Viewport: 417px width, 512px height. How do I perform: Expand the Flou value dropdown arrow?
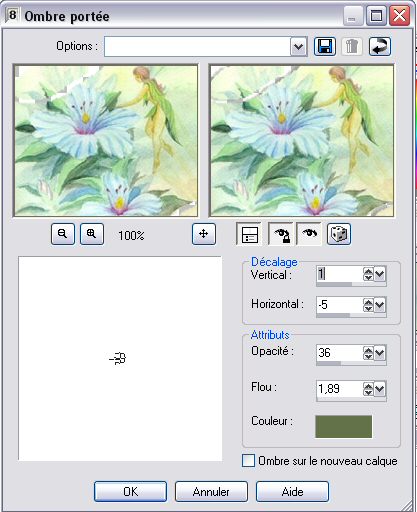tap(380, 389)
